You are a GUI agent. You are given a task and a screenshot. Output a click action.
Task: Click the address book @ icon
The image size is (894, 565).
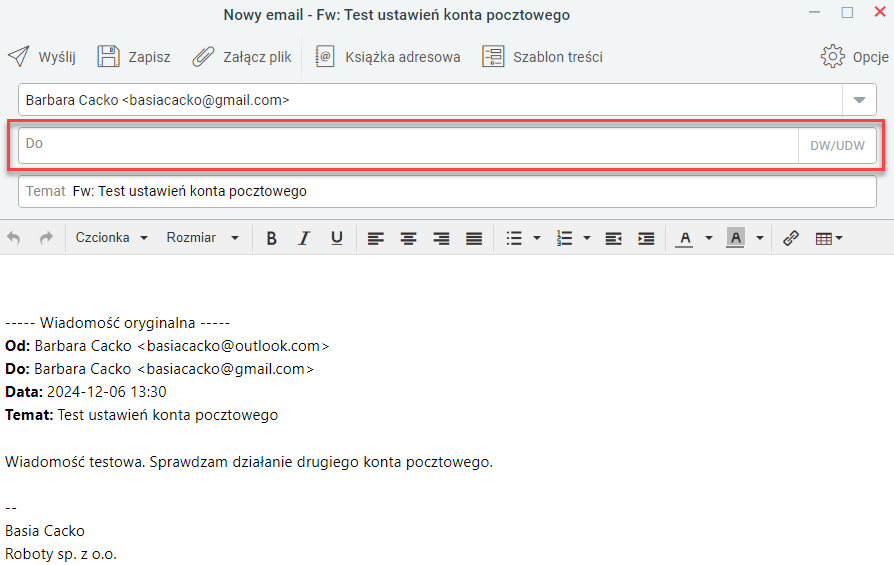pyautogui.click(x=324, y=56)
